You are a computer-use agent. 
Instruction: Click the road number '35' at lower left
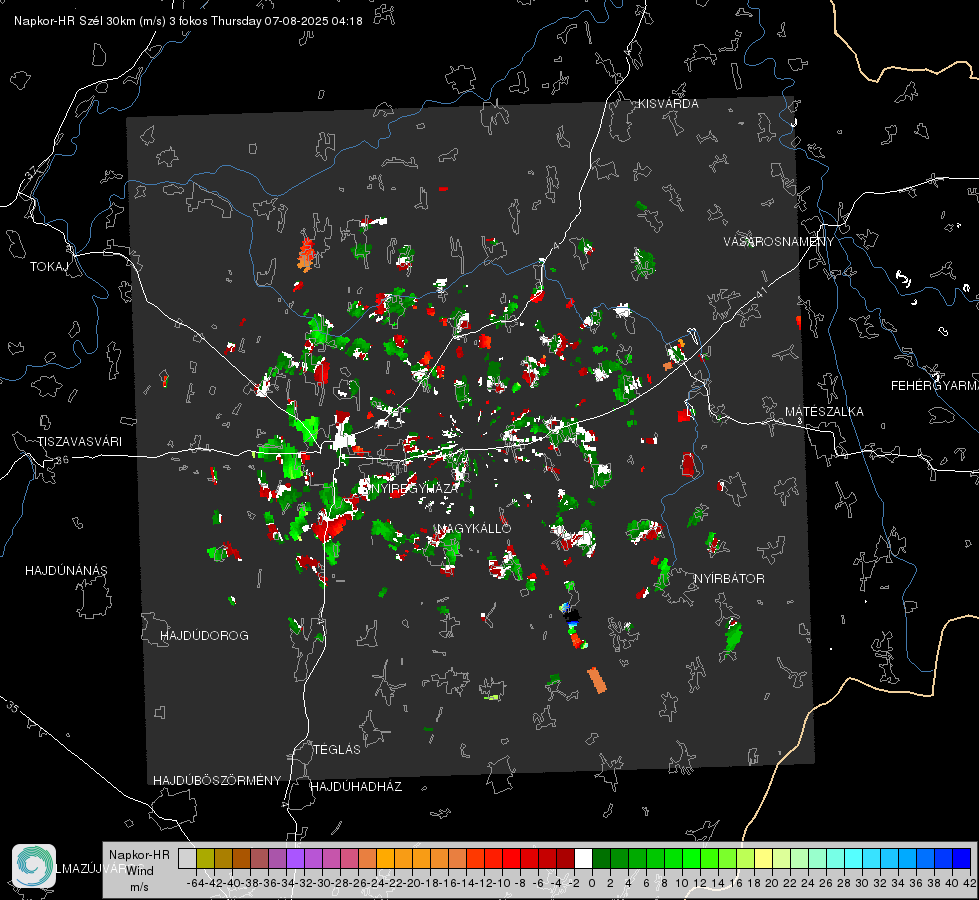(12, 708)
